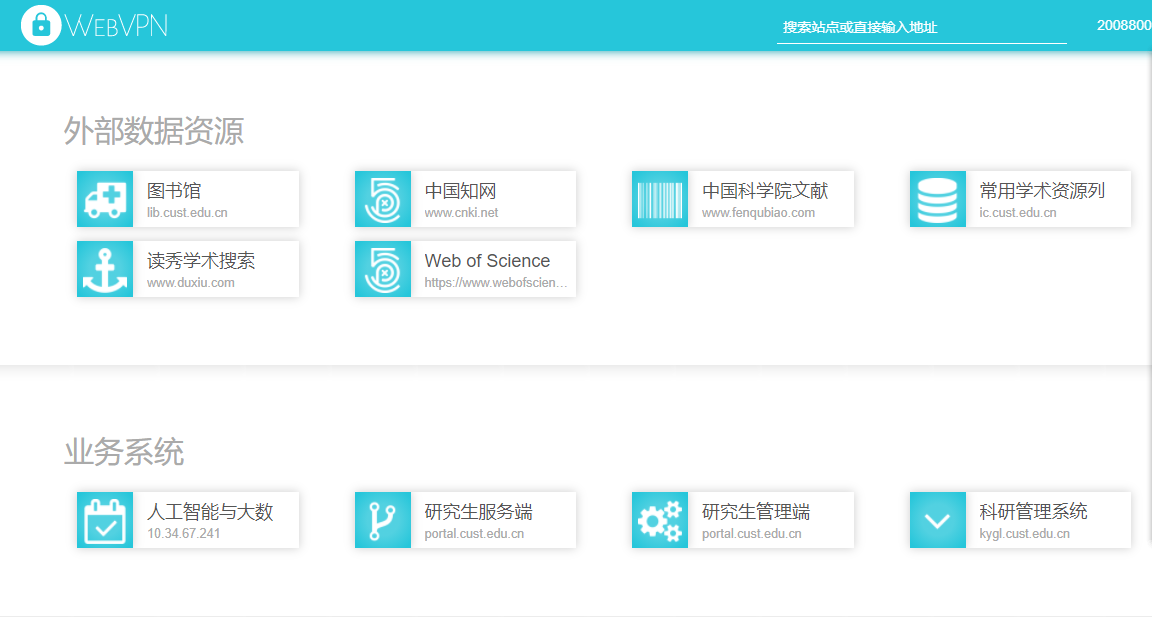Open the 科研管理系统 link title

click(1033, 512)
